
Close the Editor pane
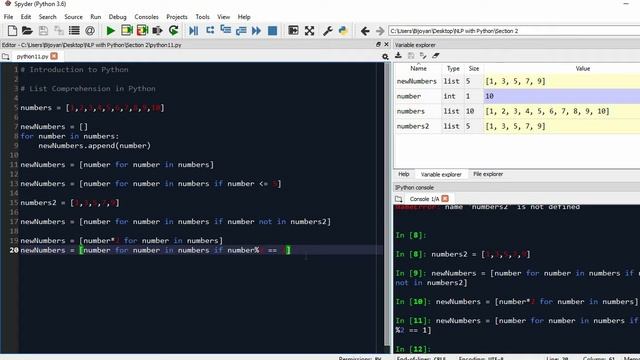[x=386, y=44]
